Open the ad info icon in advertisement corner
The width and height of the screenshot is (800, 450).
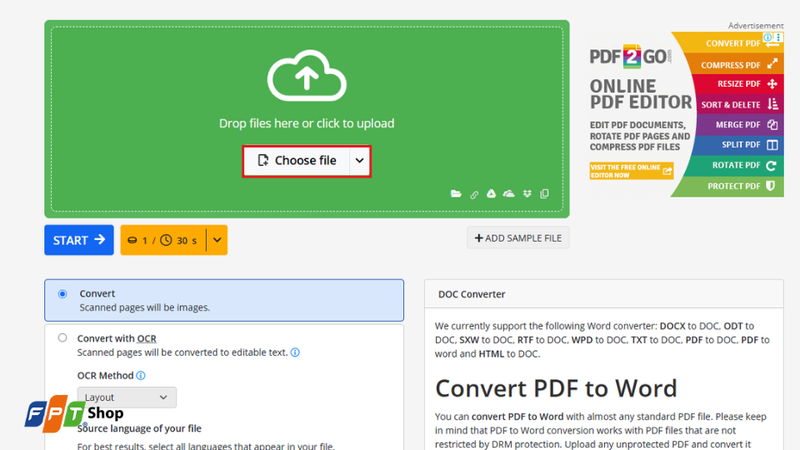point(767,37)
